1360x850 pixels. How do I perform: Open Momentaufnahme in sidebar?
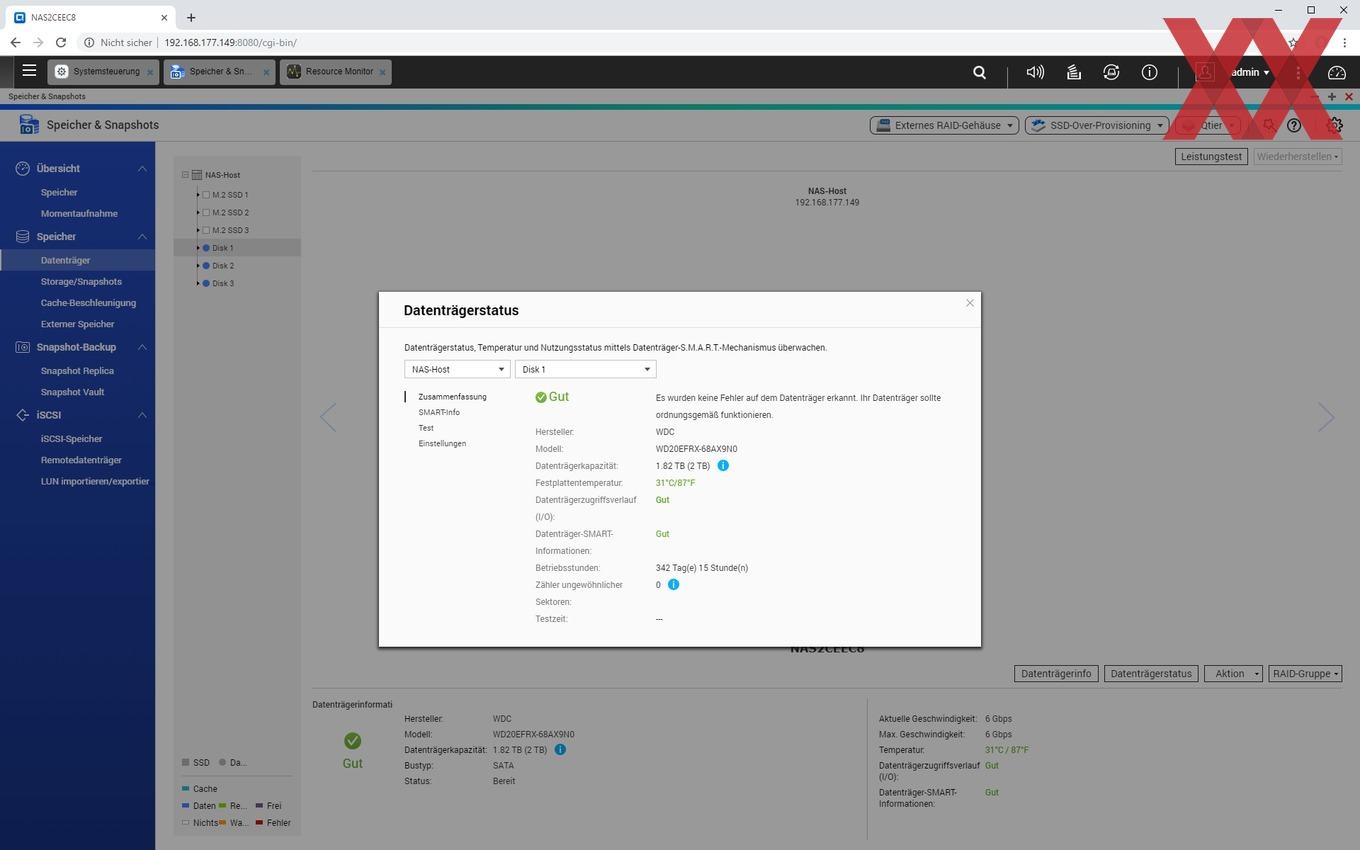(79, 214)
